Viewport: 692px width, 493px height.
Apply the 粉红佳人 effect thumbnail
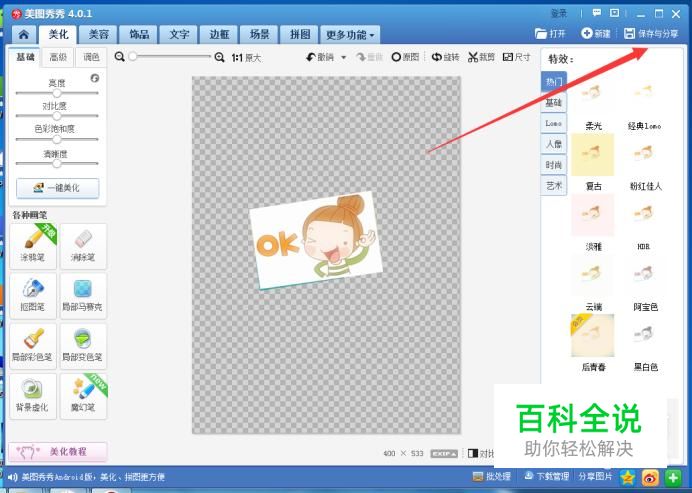tap(644, 155)
